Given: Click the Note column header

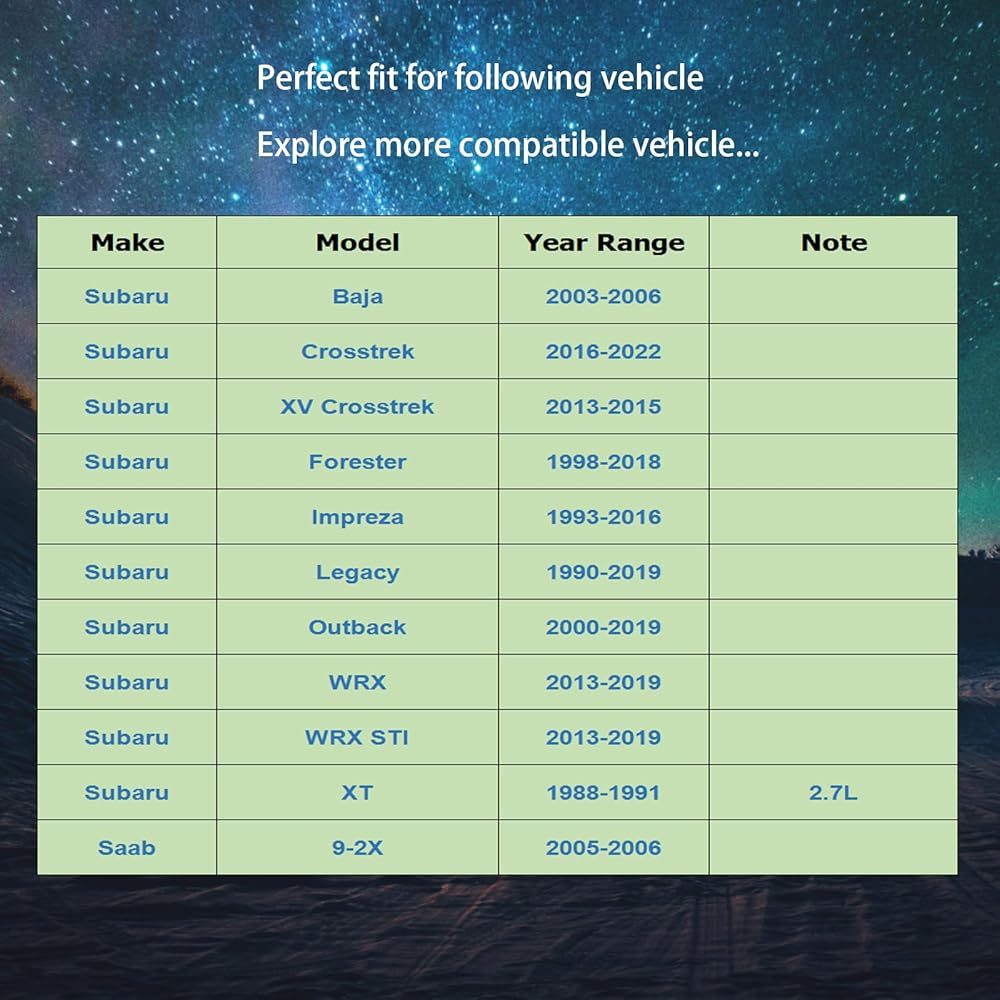Looking at the screenshot, I should 834,242.
